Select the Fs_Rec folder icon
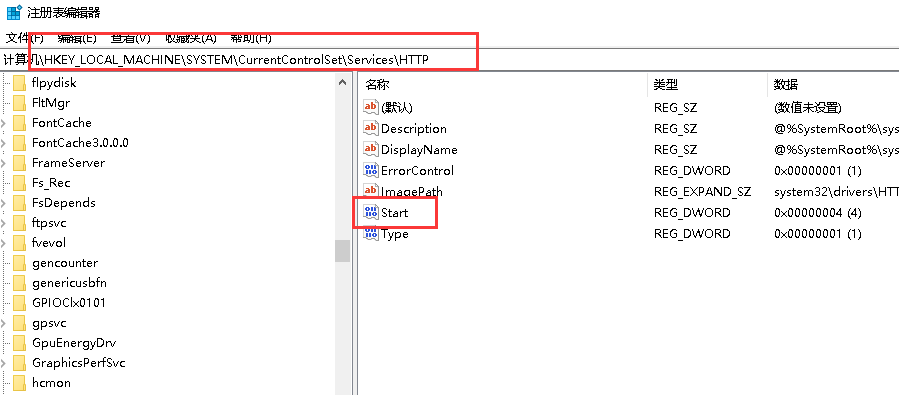Viewport: 899px width, 395px height. (x=19, y=183)
